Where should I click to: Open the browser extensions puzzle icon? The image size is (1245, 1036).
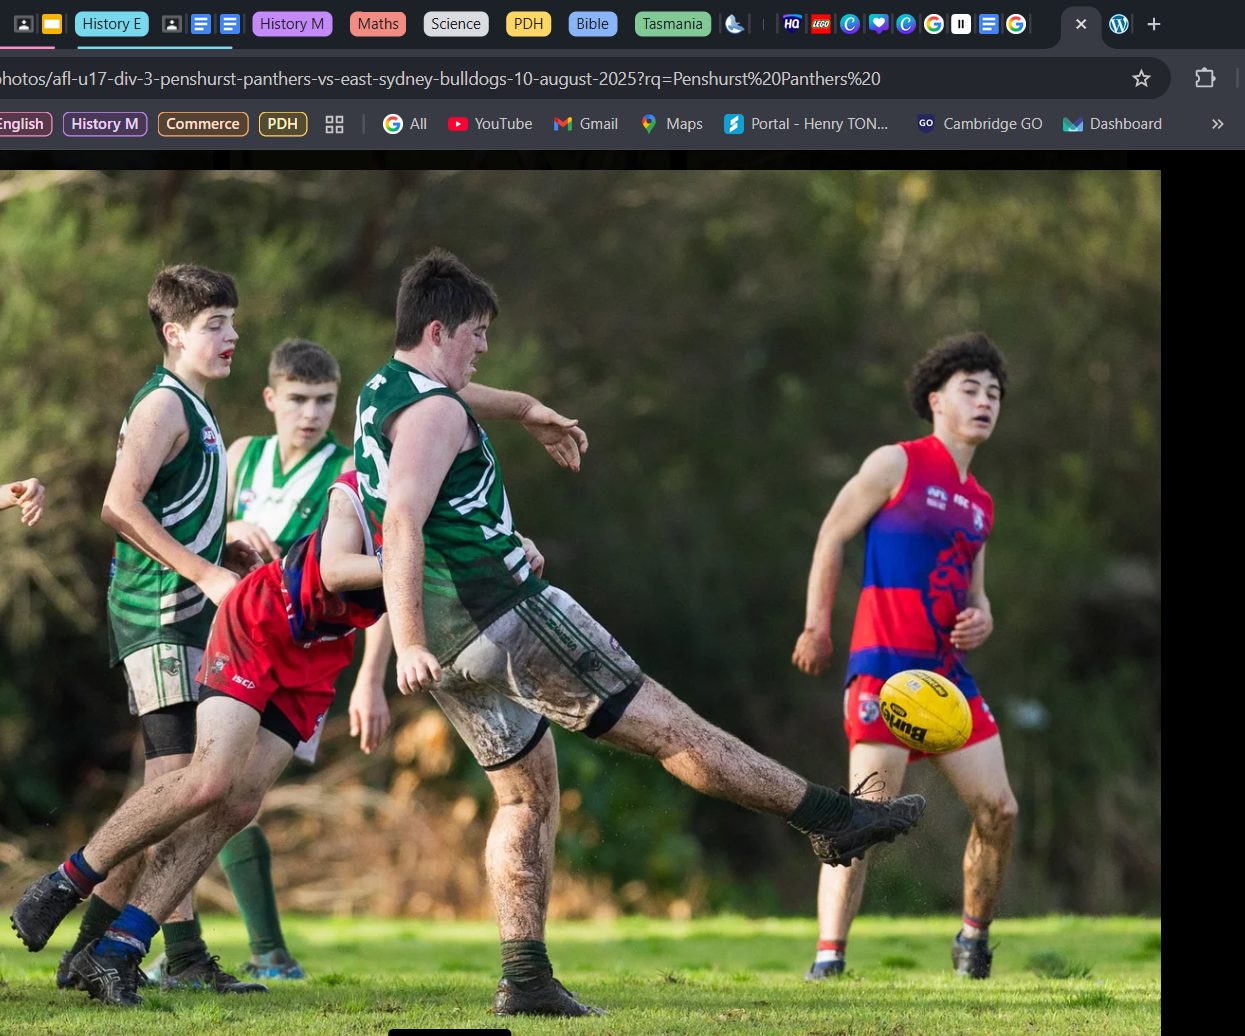click(x=1205, y=78)
